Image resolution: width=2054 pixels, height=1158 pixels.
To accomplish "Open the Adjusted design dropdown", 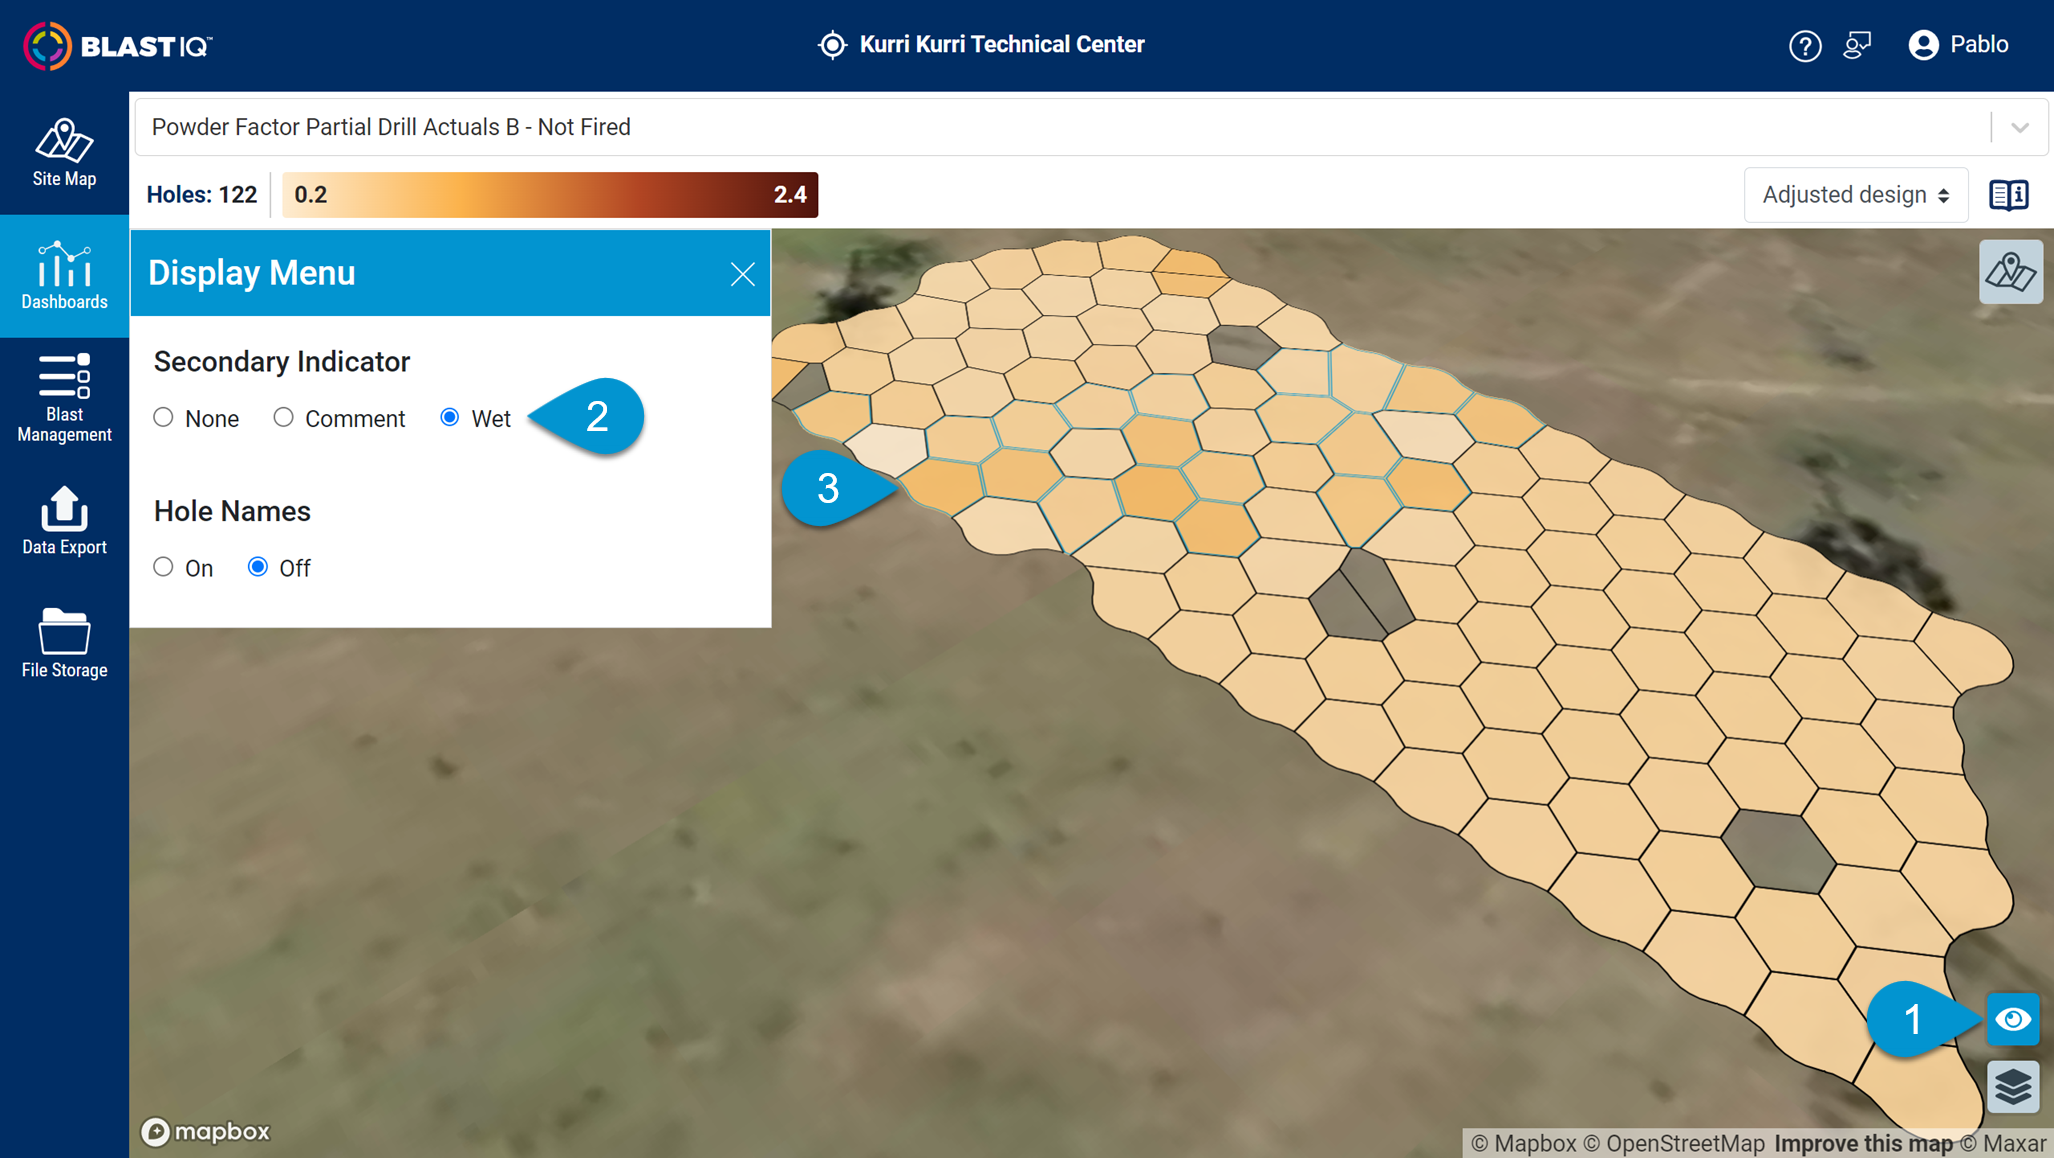I will click(1856, 195).
